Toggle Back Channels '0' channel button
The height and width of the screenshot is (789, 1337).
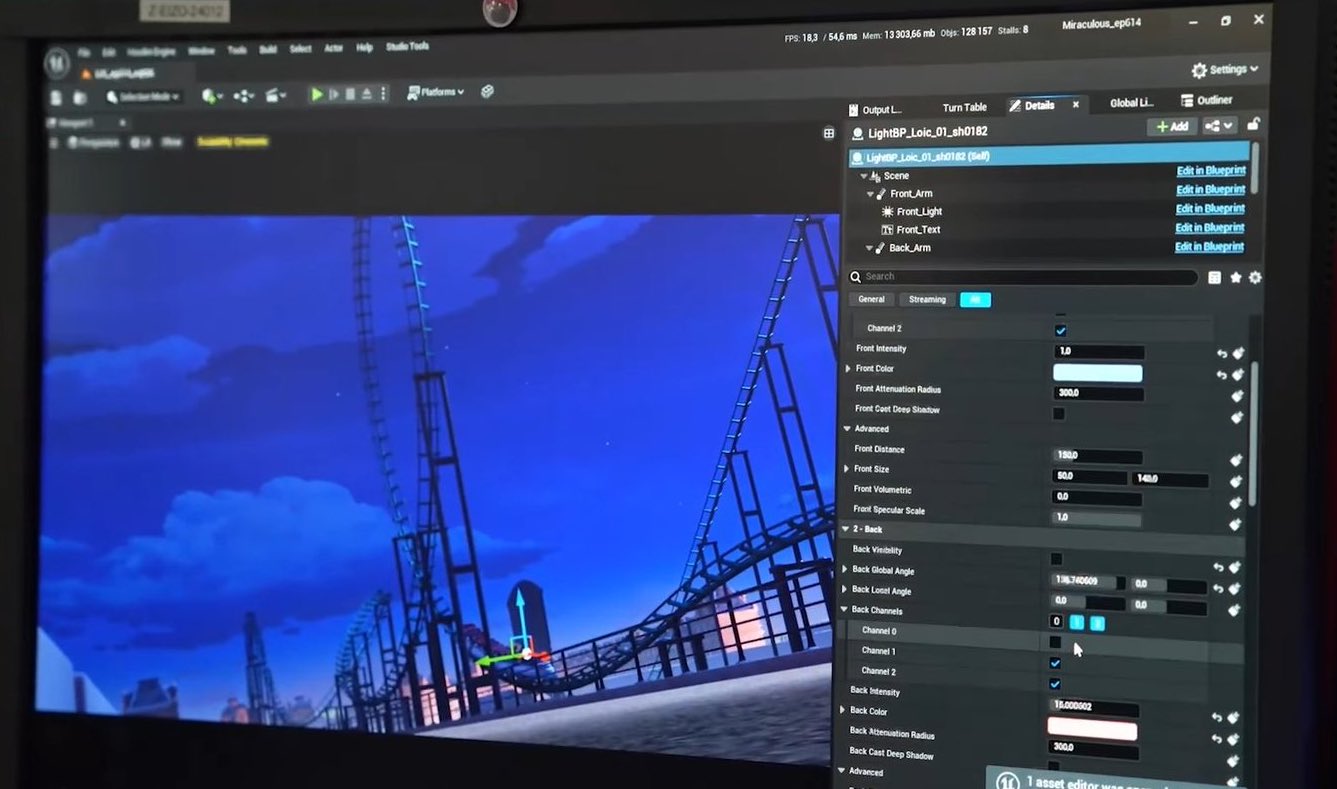[x=1056, y=622]
